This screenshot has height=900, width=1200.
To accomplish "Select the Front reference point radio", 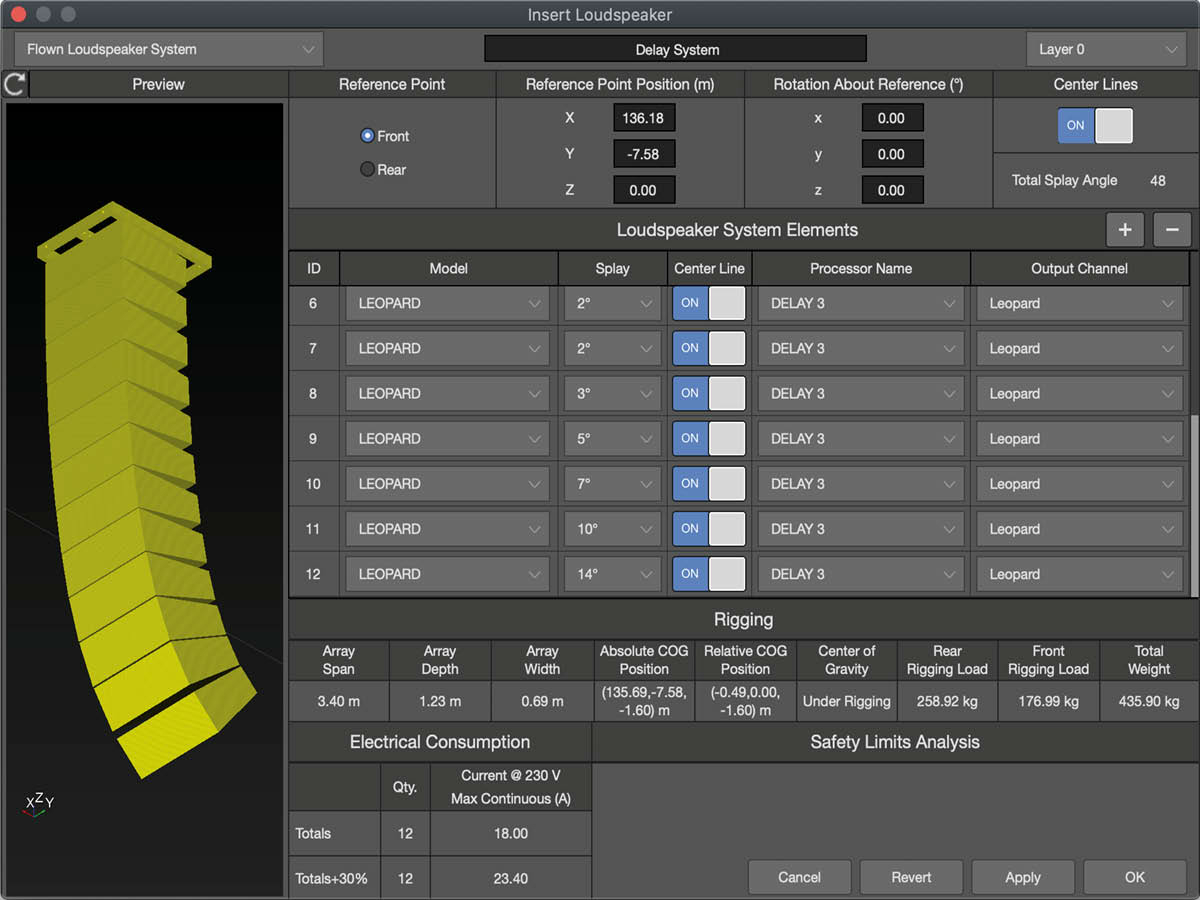I will coord(367,136).
